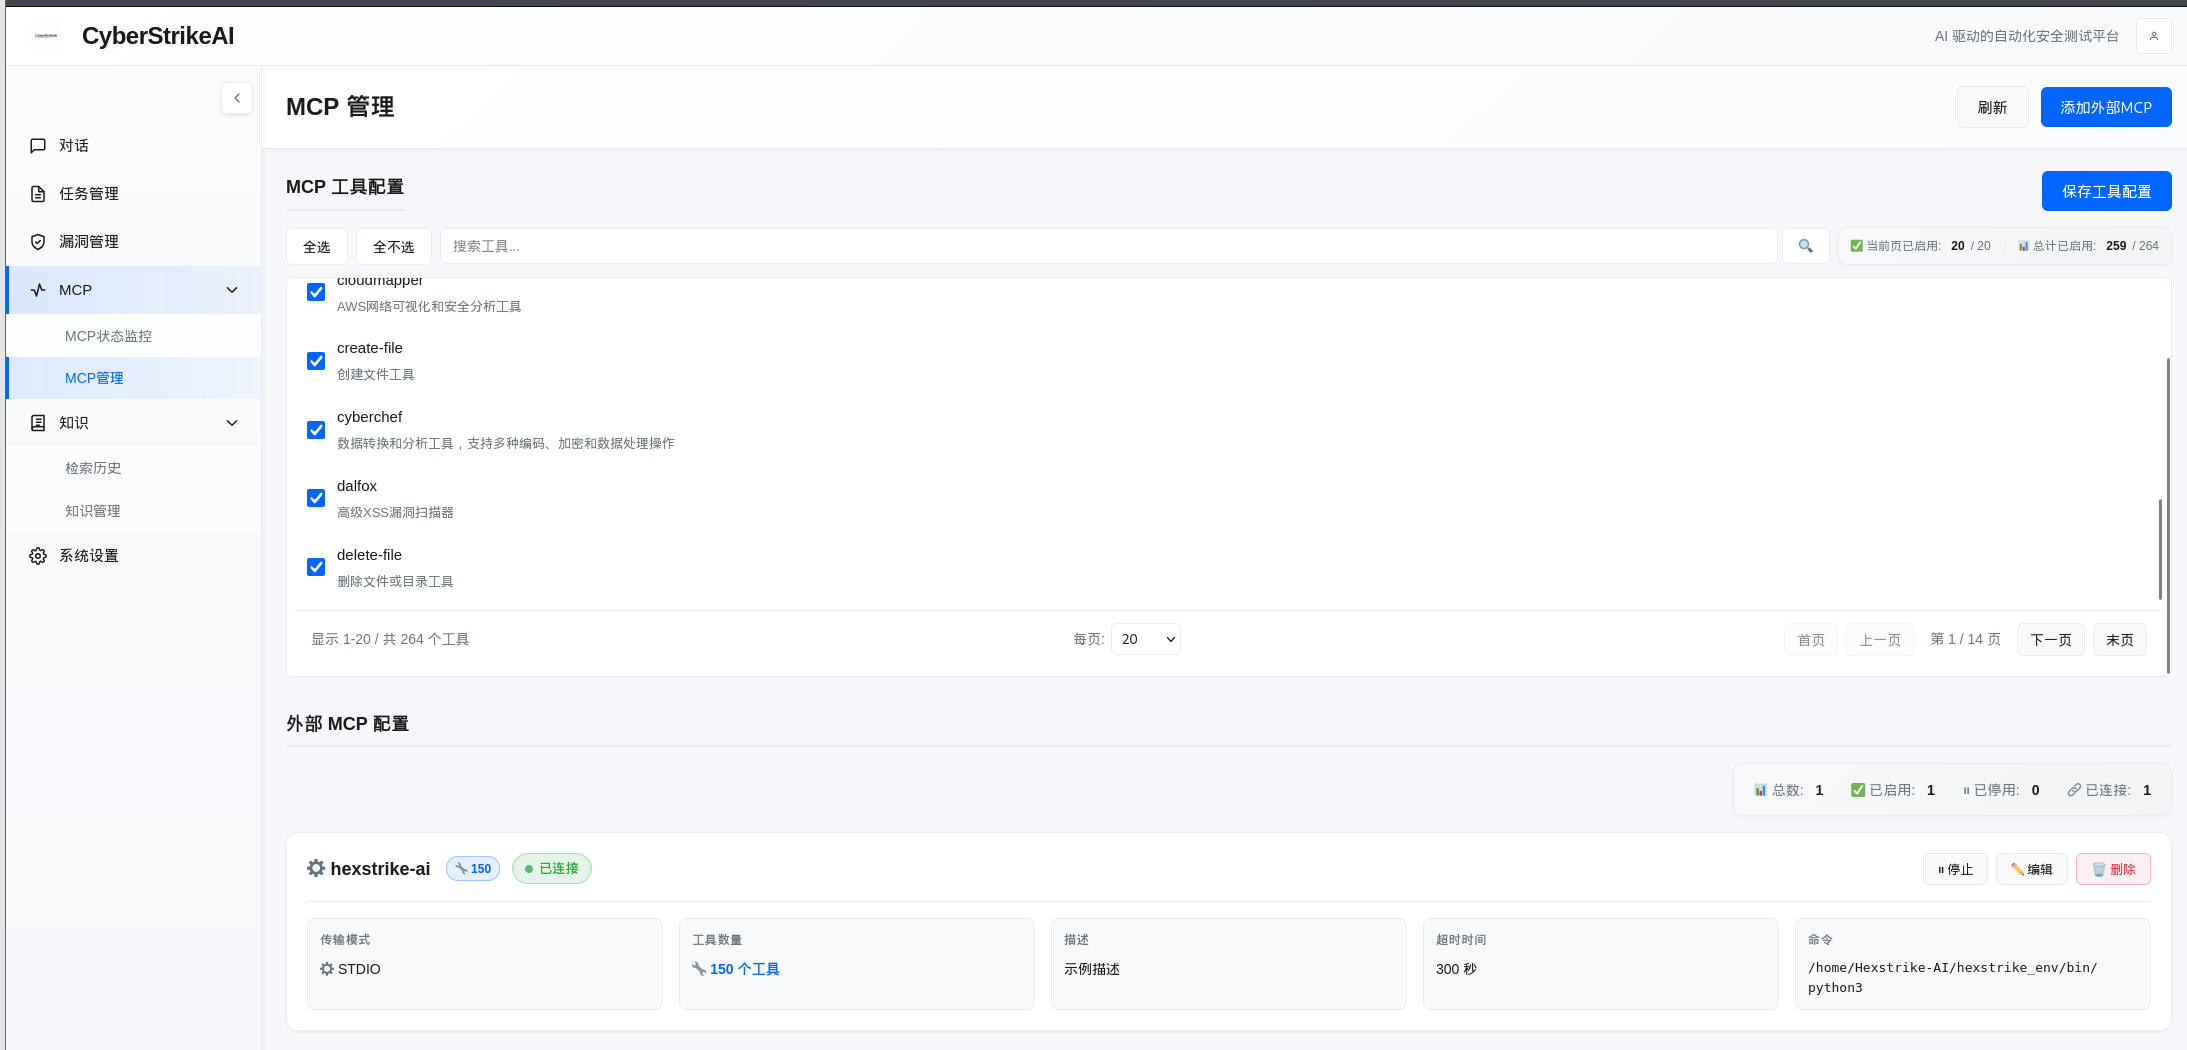Viewport: 2187px width, 1050px height.
Task: Uncheck the delete-file tool checkbox
Action: pos(316,567)
